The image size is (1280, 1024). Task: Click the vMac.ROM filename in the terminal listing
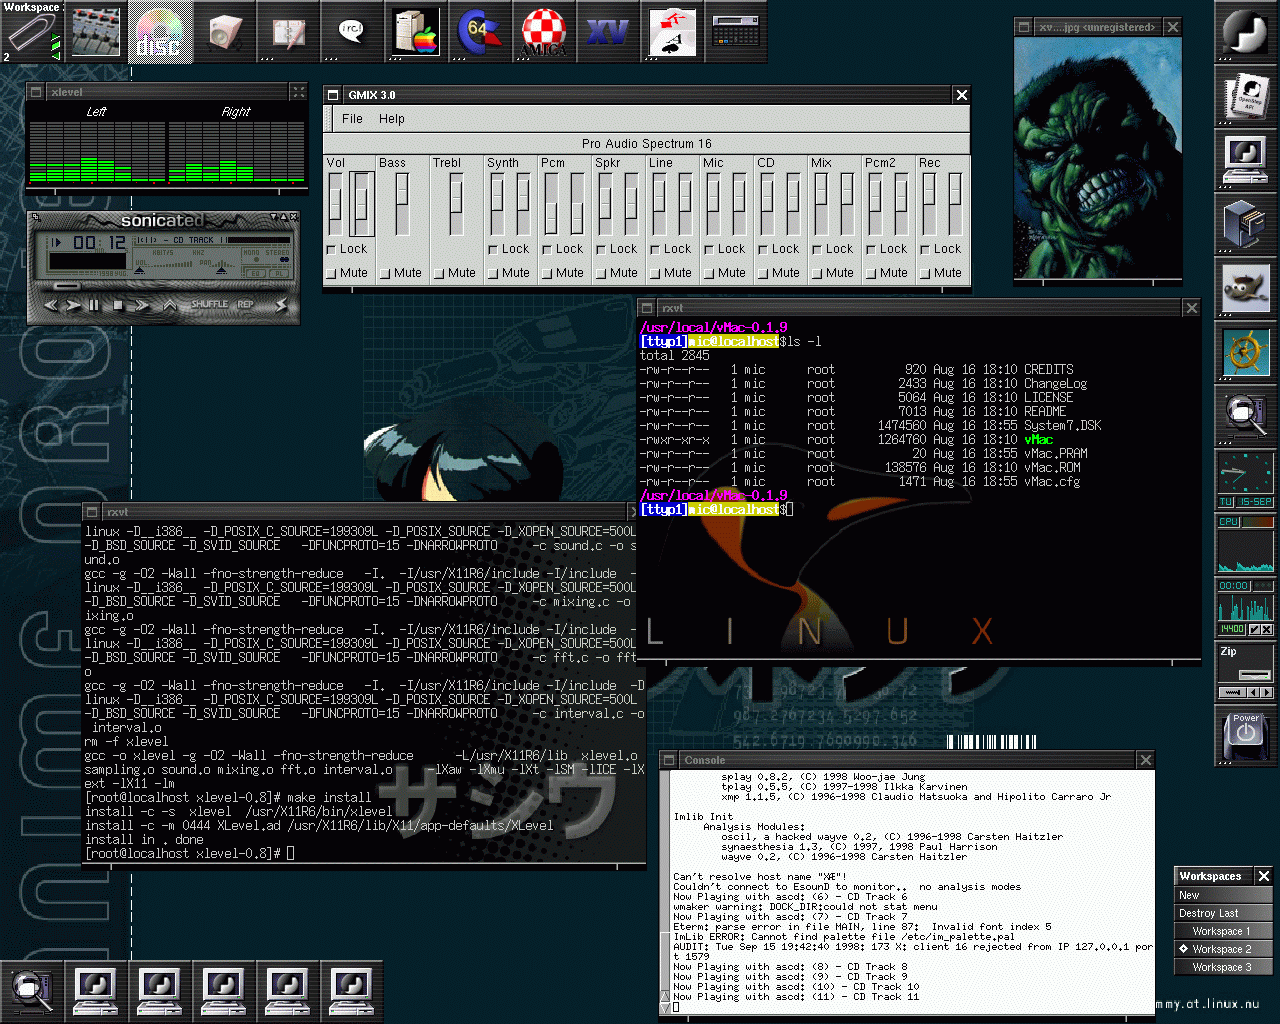(1052, 467)
